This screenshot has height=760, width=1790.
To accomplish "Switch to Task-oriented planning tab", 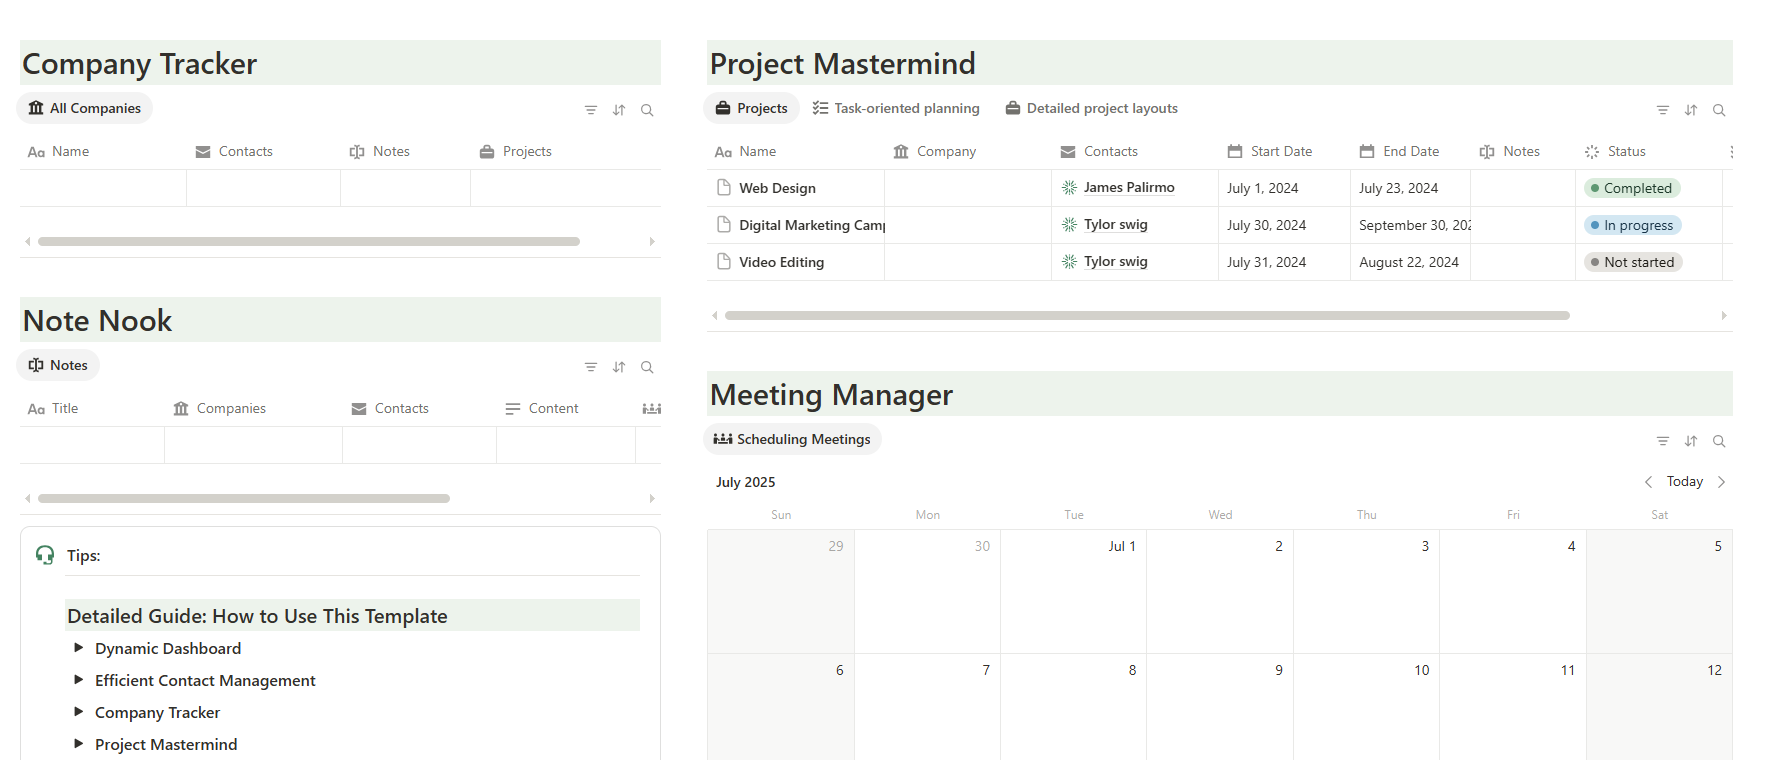I will 896,108.
